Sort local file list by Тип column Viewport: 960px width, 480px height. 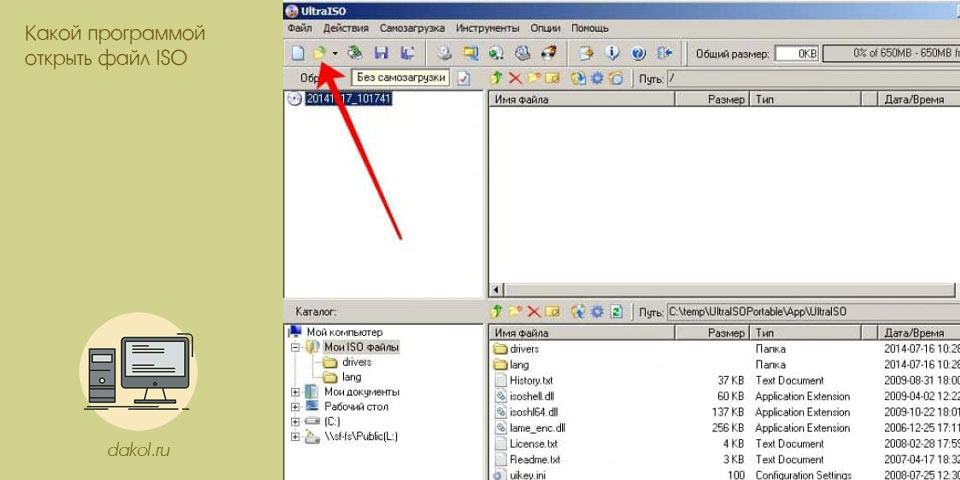805,333
